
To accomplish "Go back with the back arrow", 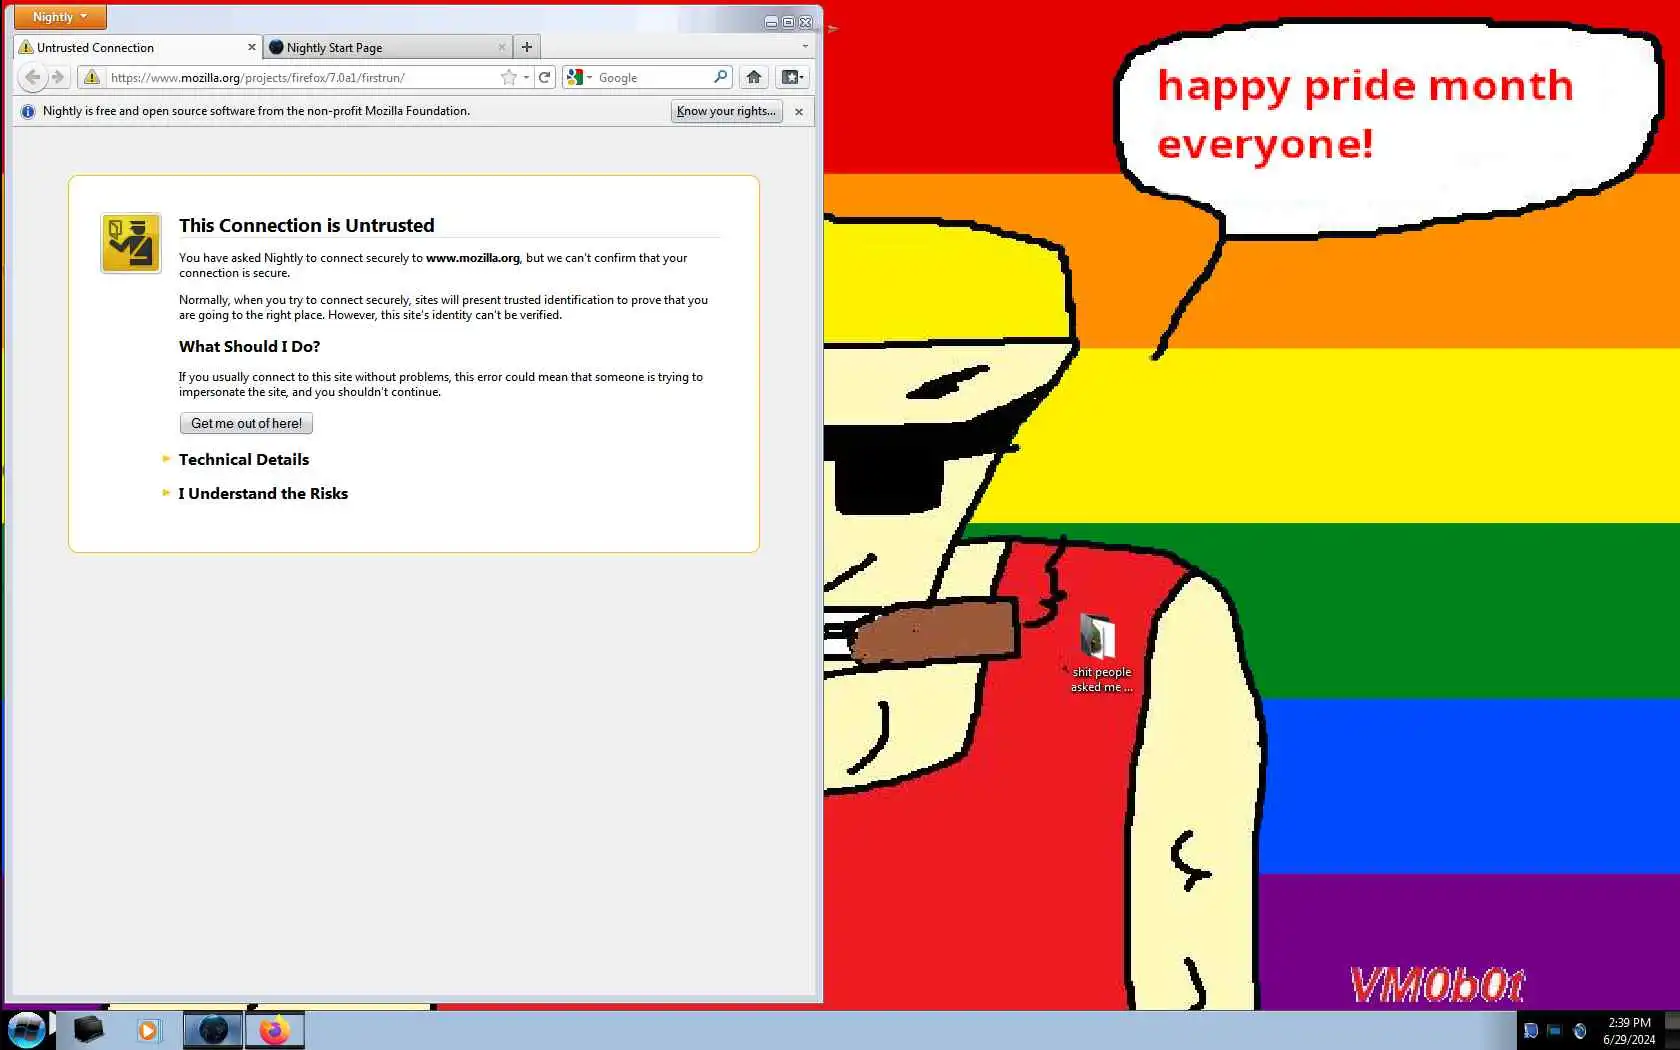I will pos(32,77).
